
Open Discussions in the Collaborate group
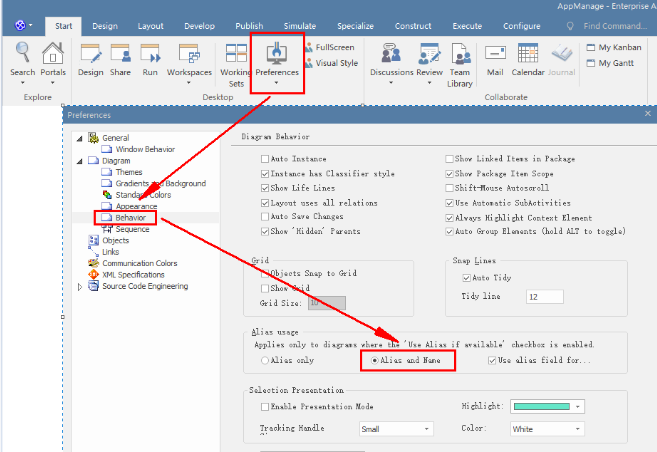(x=391, y=58)
